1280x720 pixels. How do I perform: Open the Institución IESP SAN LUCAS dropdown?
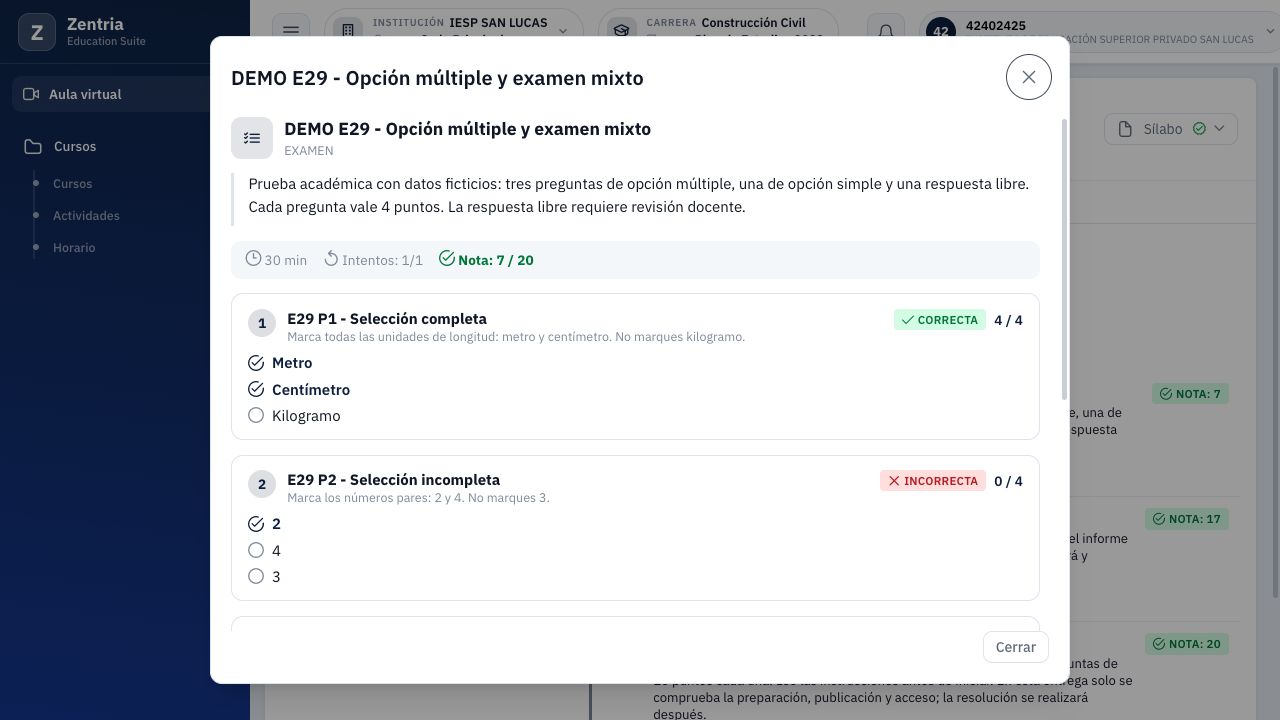[x=455, y=31]
